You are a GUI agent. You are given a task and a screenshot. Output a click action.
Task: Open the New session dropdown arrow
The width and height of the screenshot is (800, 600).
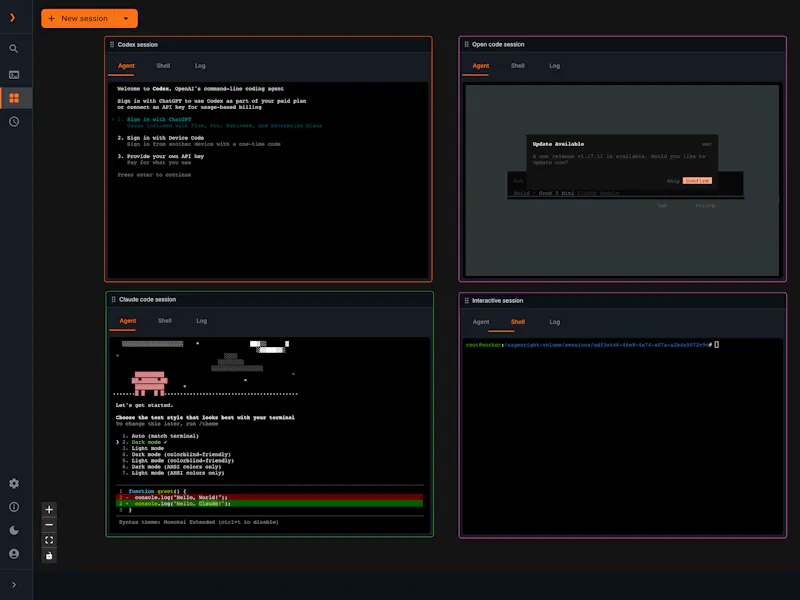(x=126, y=18)
